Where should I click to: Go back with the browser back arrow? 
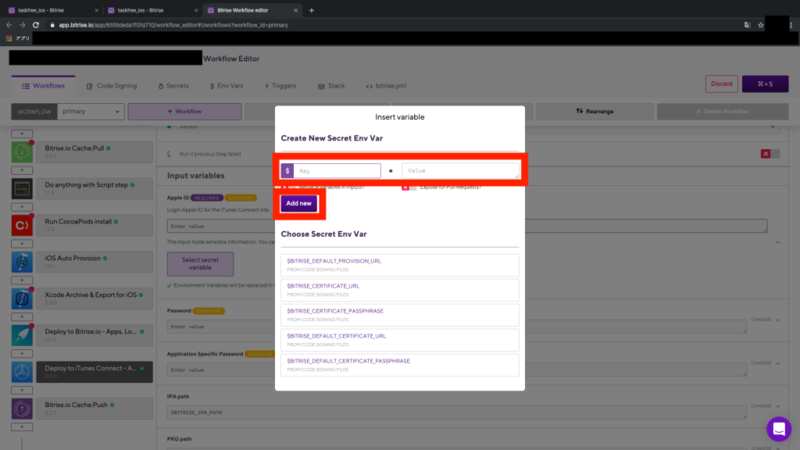pyautogui.click(x=9, y=24)
